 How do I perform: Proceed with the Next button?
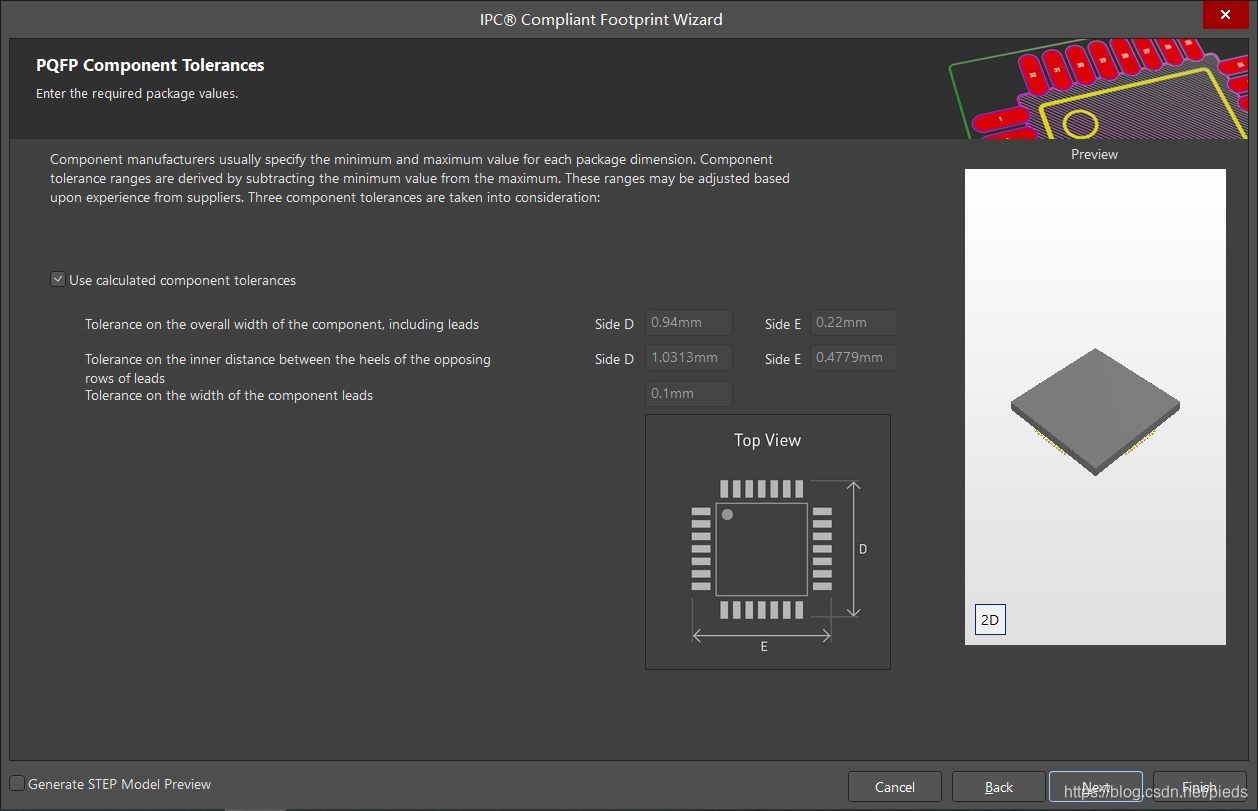click(1095, 787)
